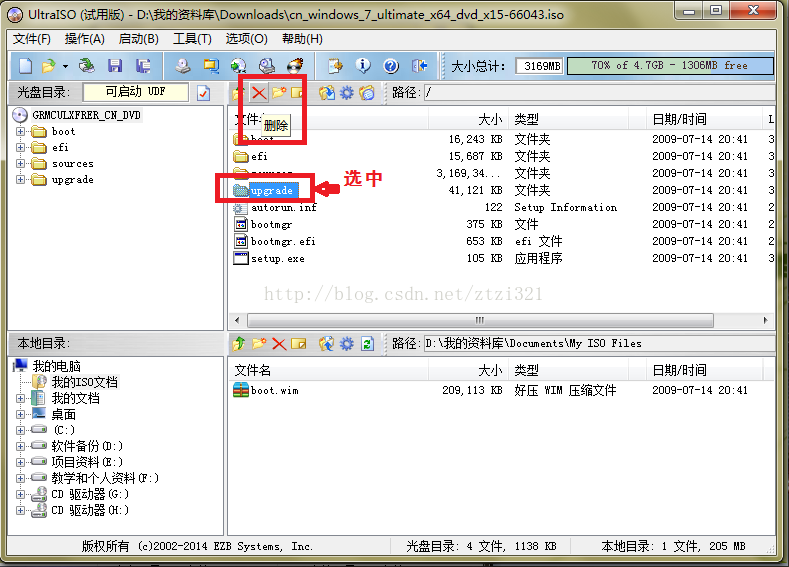Open the reopen dropdown arrow beside the Open icon

coord(65,66)
